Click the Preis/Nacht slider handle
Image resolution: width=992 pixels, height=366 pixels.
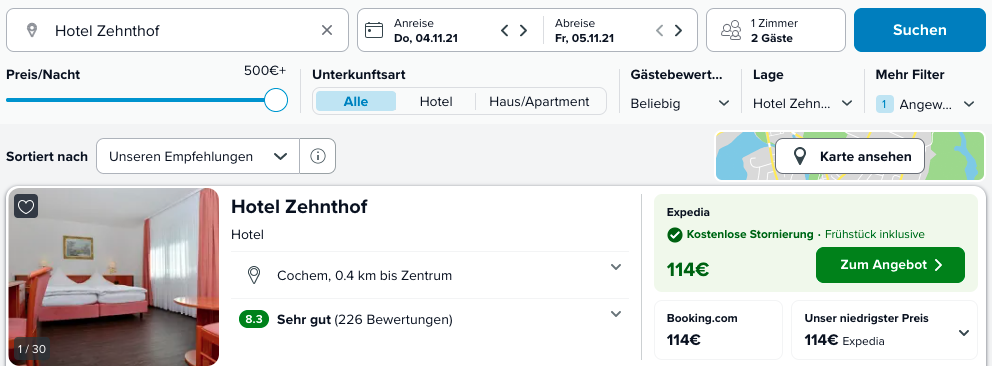pyautogui.click(x=275, y=100)
